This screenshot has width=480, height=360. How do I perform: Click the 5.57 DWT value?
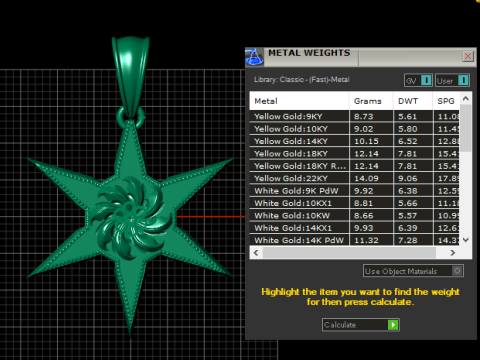407,215
